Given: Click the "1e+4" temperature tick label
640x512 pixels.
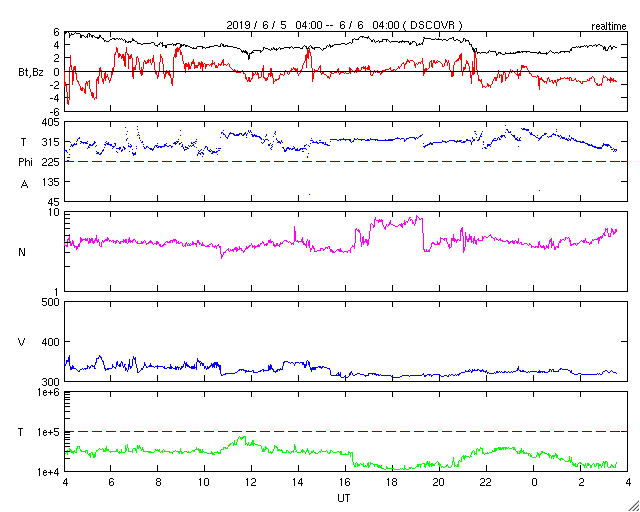Looking at the screenshot, I should (49, 472).
